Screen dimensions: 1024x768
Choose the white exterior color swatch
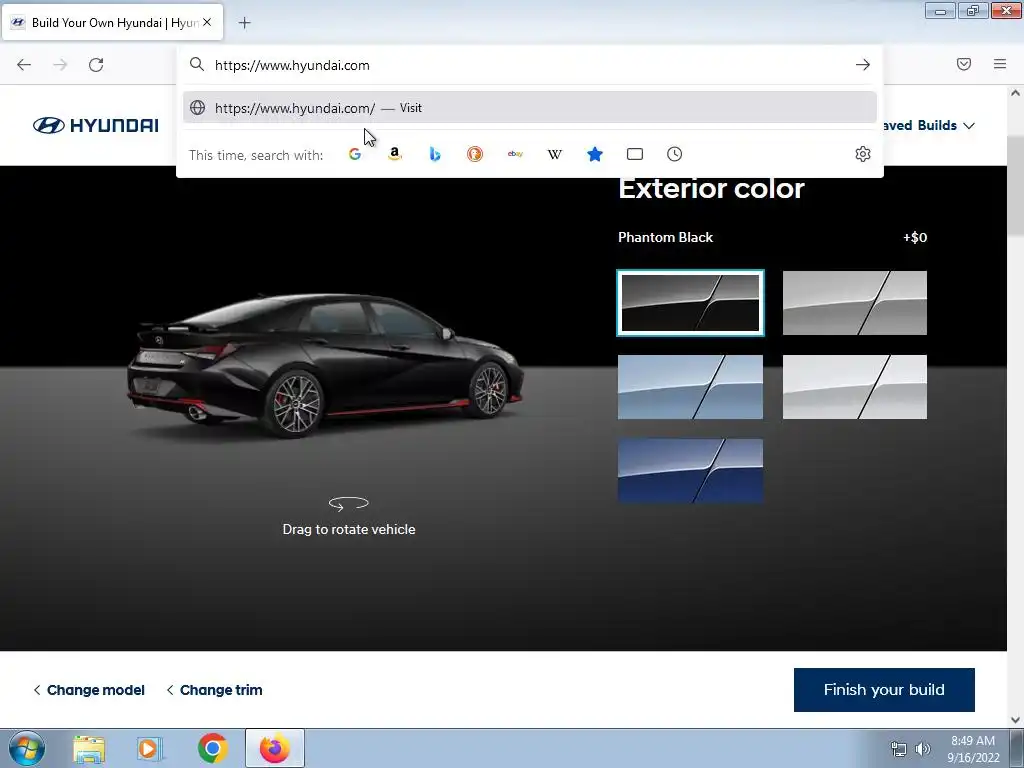[855, 387]
